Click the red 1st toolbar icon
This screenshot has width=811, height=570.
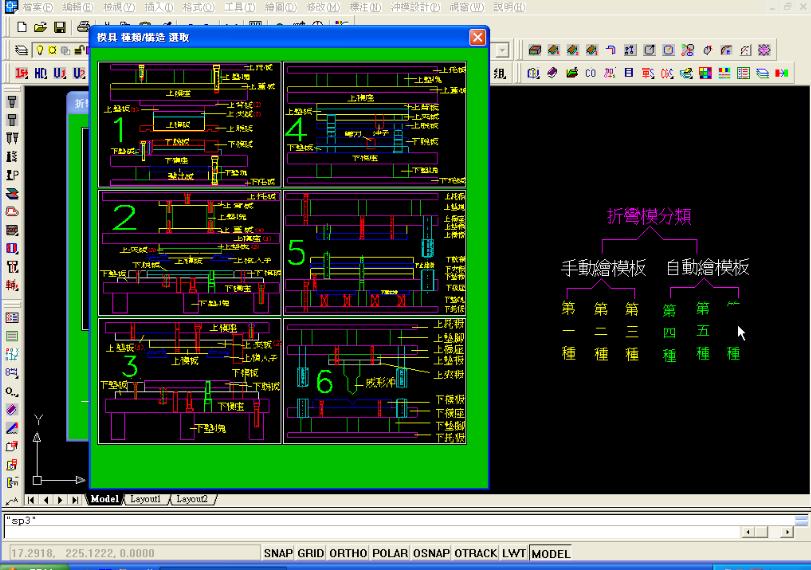21,73
